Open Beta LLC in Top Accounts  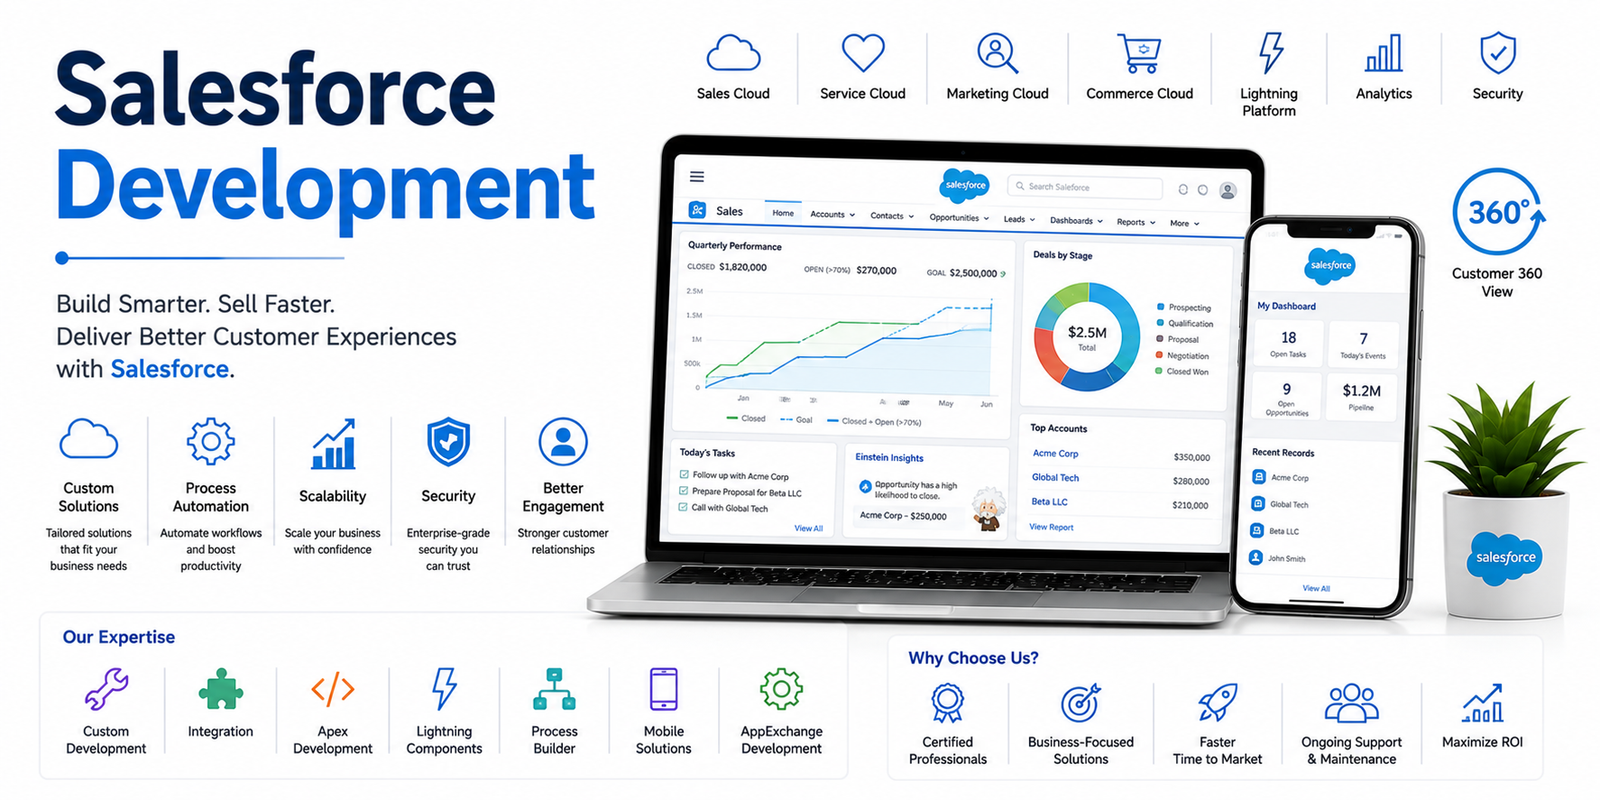[x=1049, y=501]
